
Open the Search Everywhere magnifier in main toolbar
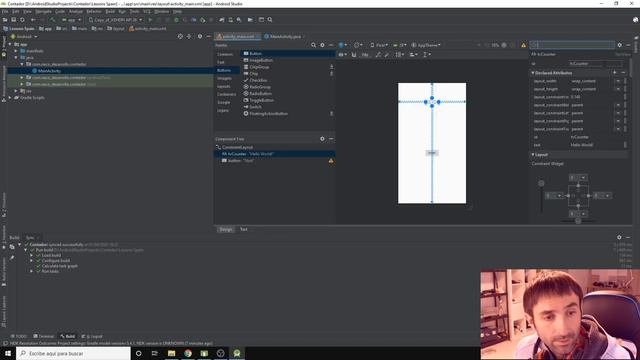(270, 20)
